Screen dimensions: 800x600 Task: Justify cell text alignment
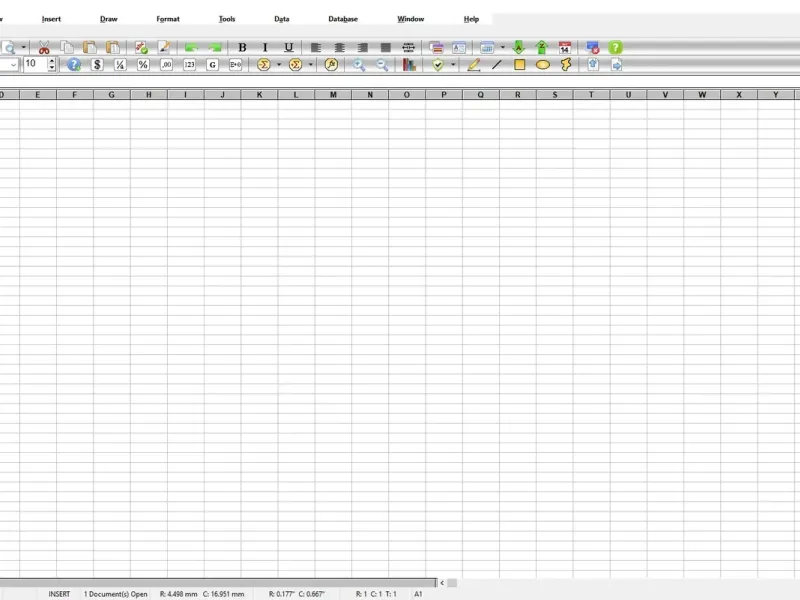(x=386, y=47)
